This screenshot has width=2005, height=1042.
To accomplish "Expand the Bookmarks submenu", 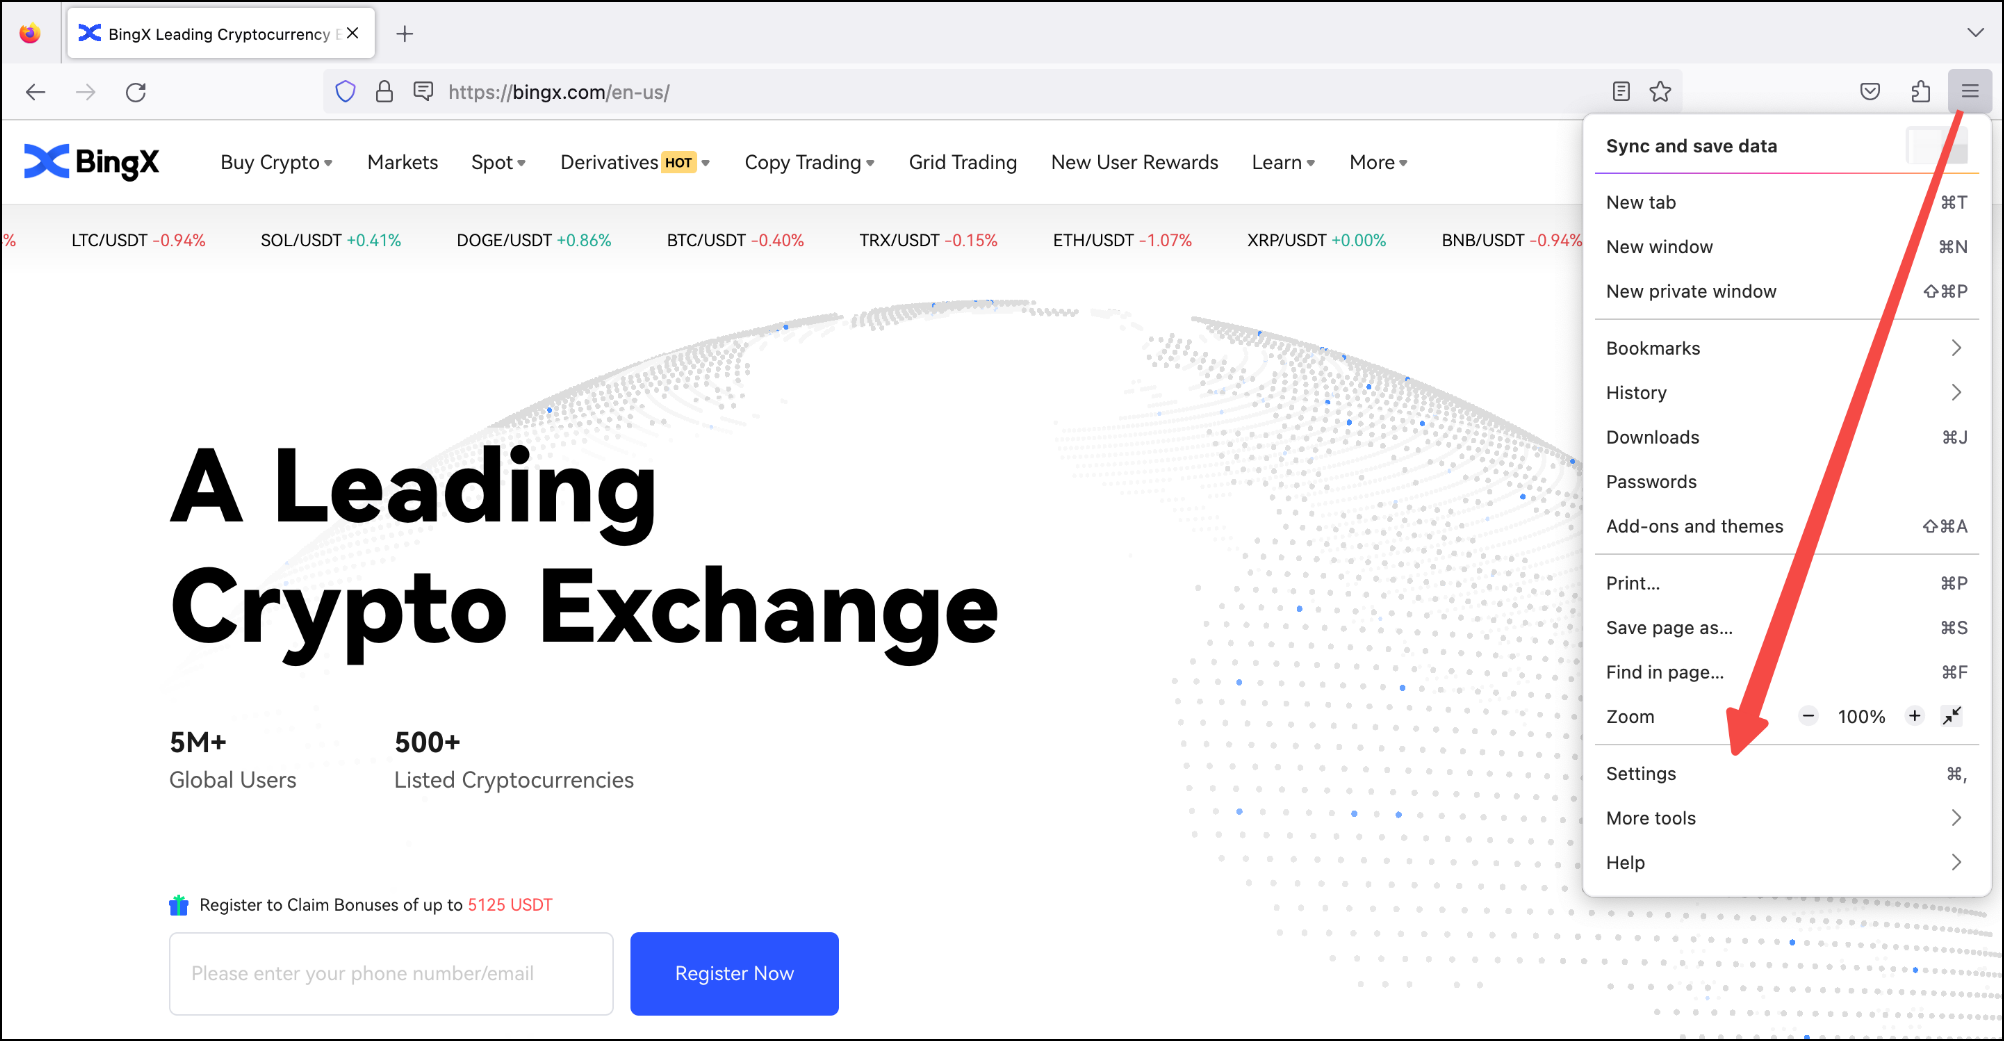I will point(1786,348).
